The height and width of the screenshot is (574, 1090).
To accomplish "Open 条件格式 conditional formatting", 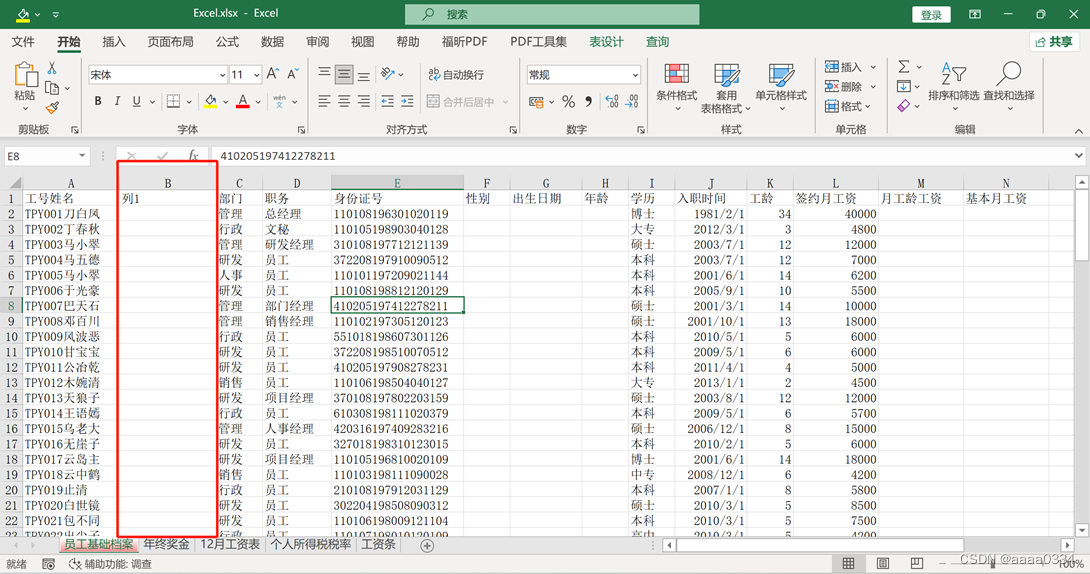I will pos(676,88).
